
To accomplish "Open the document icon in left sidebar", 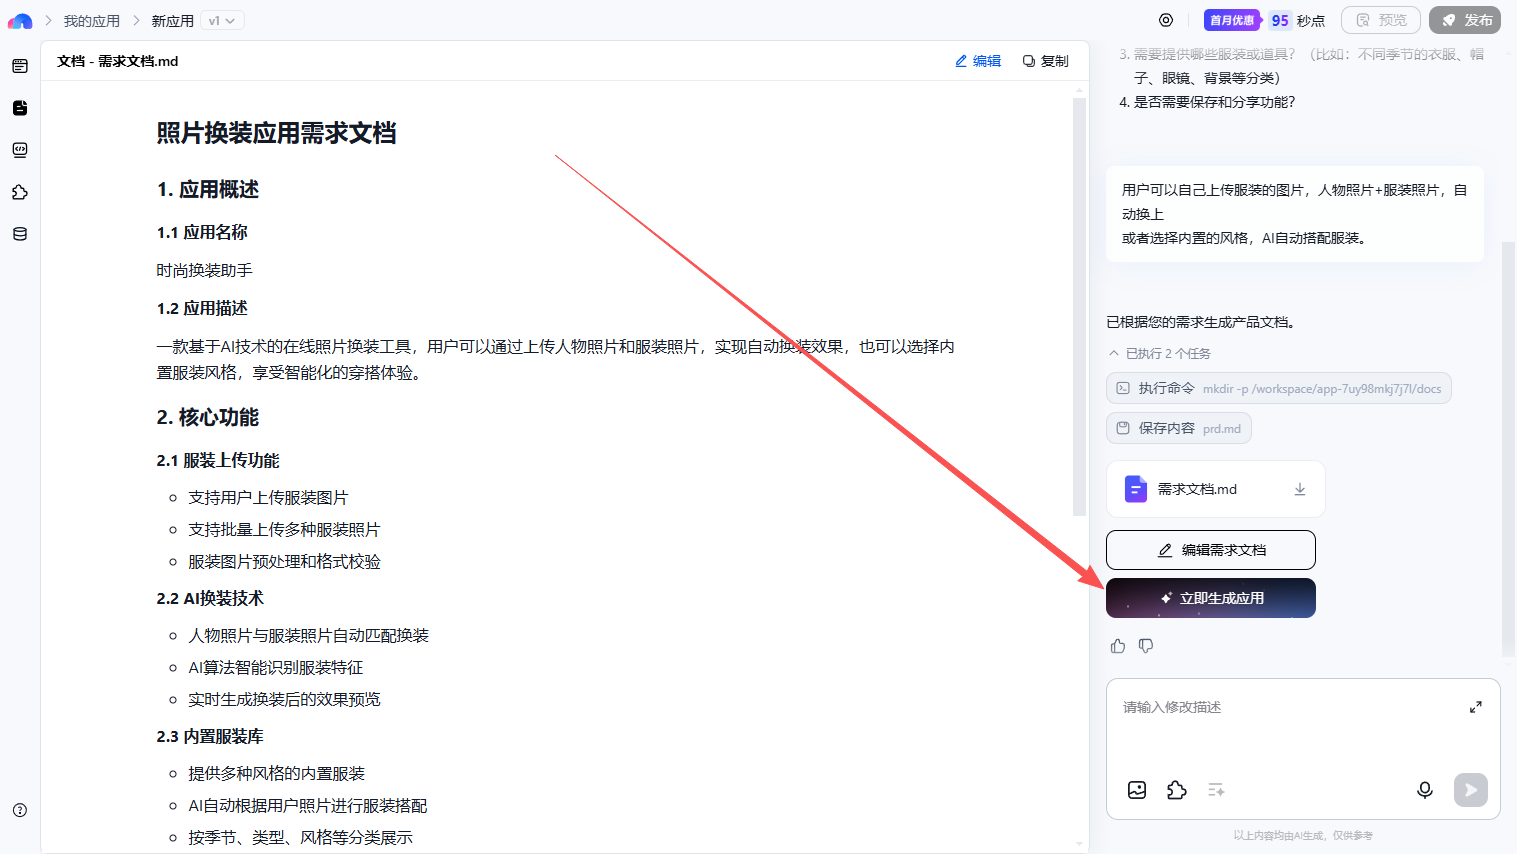I will click(x=20, y=108).
